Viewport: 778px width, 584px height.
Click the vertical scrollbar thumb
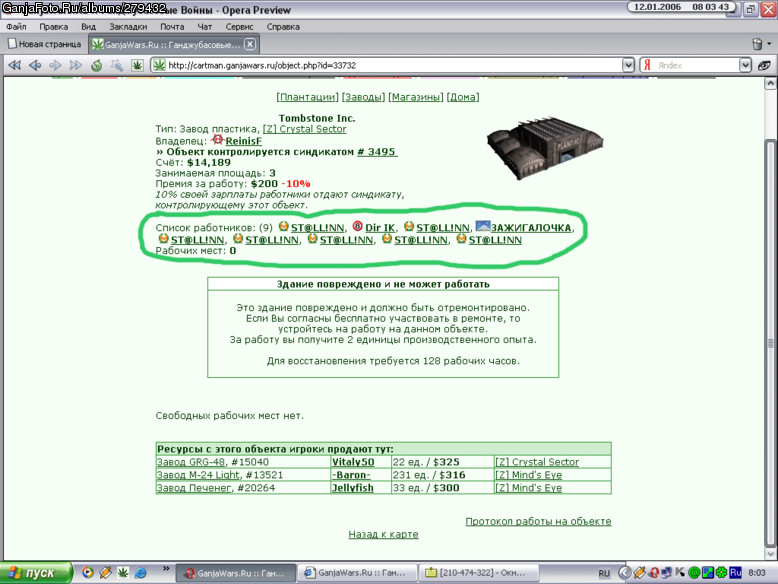pyautogui.click(x=770, y=342)
